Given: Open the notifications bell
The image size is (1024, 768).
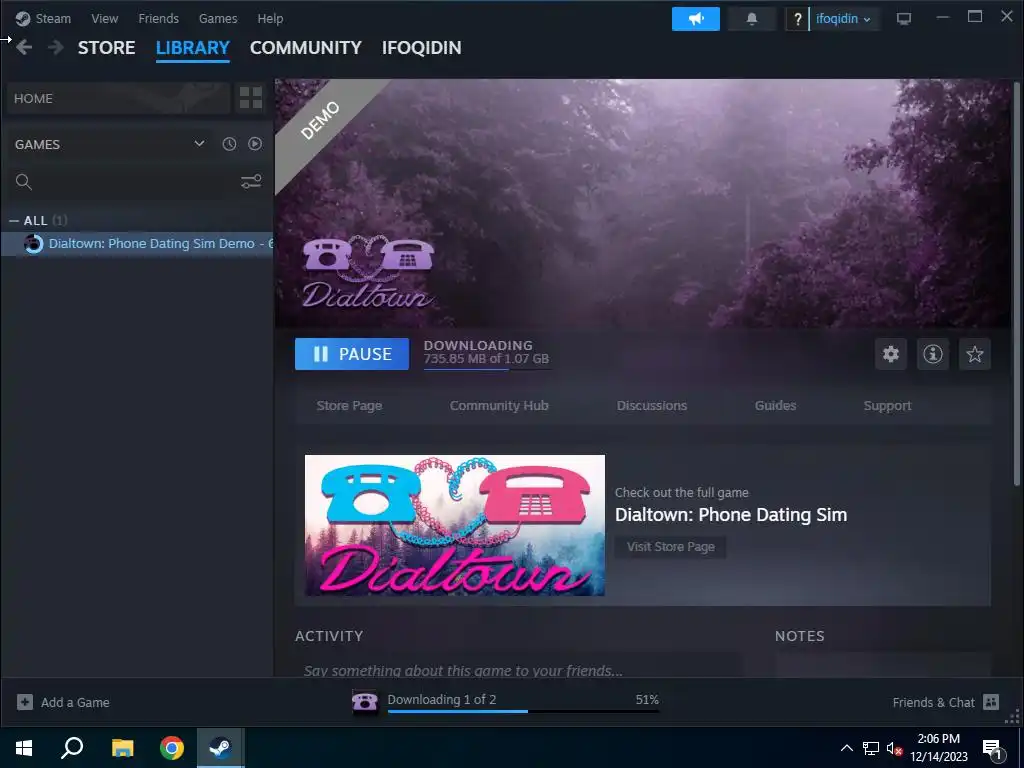Looking at the screenshot, I should [752, 19].
